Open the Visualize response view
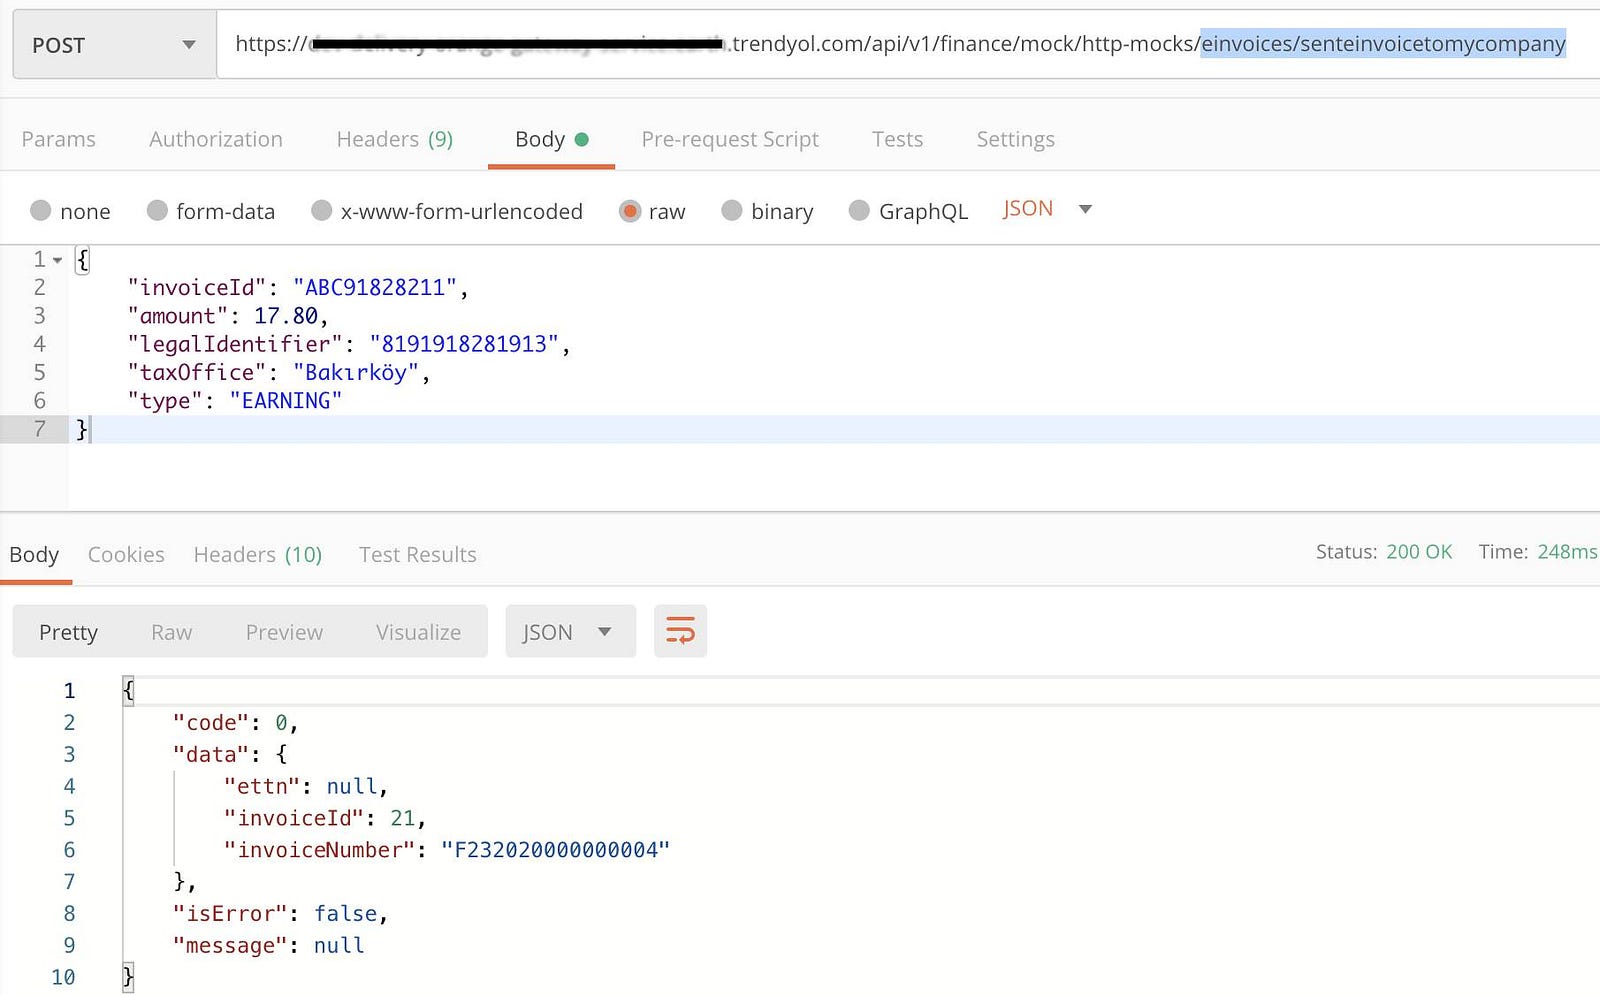1600x995 pixels. [x=418, y=632]
